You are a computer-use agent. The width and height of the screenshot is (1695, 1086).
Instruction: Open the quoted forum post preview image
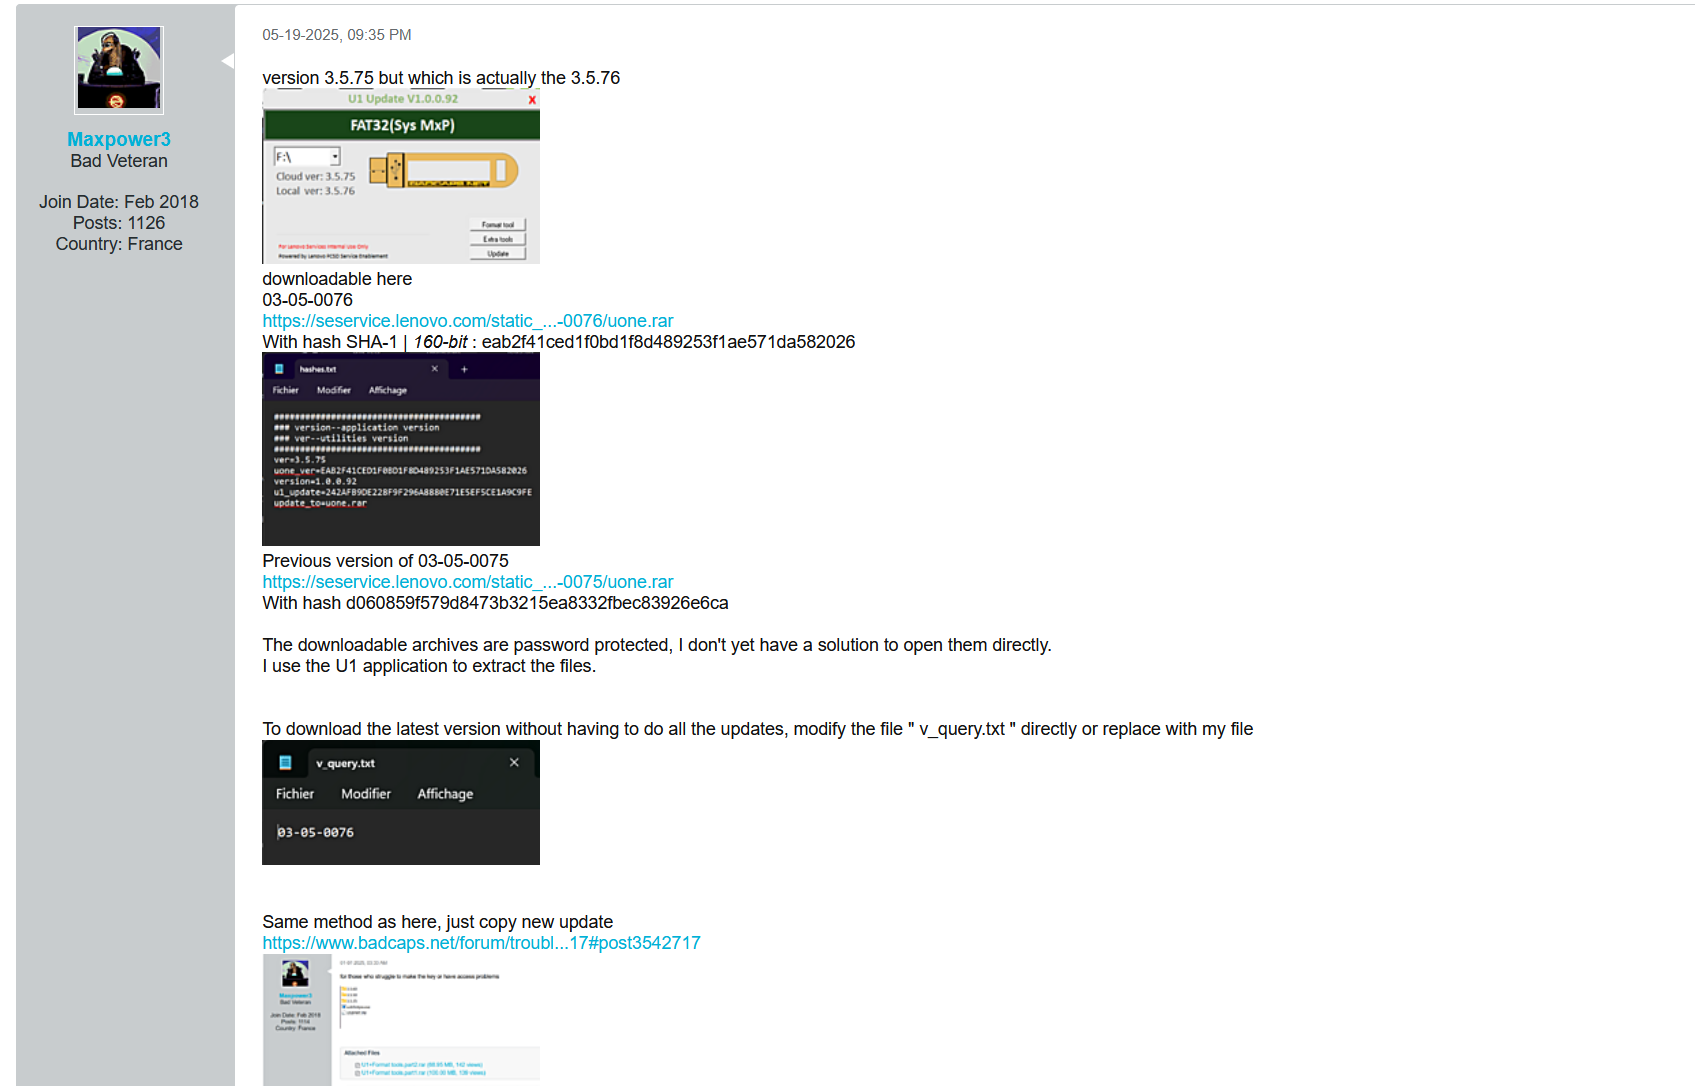coord(401,1019)
